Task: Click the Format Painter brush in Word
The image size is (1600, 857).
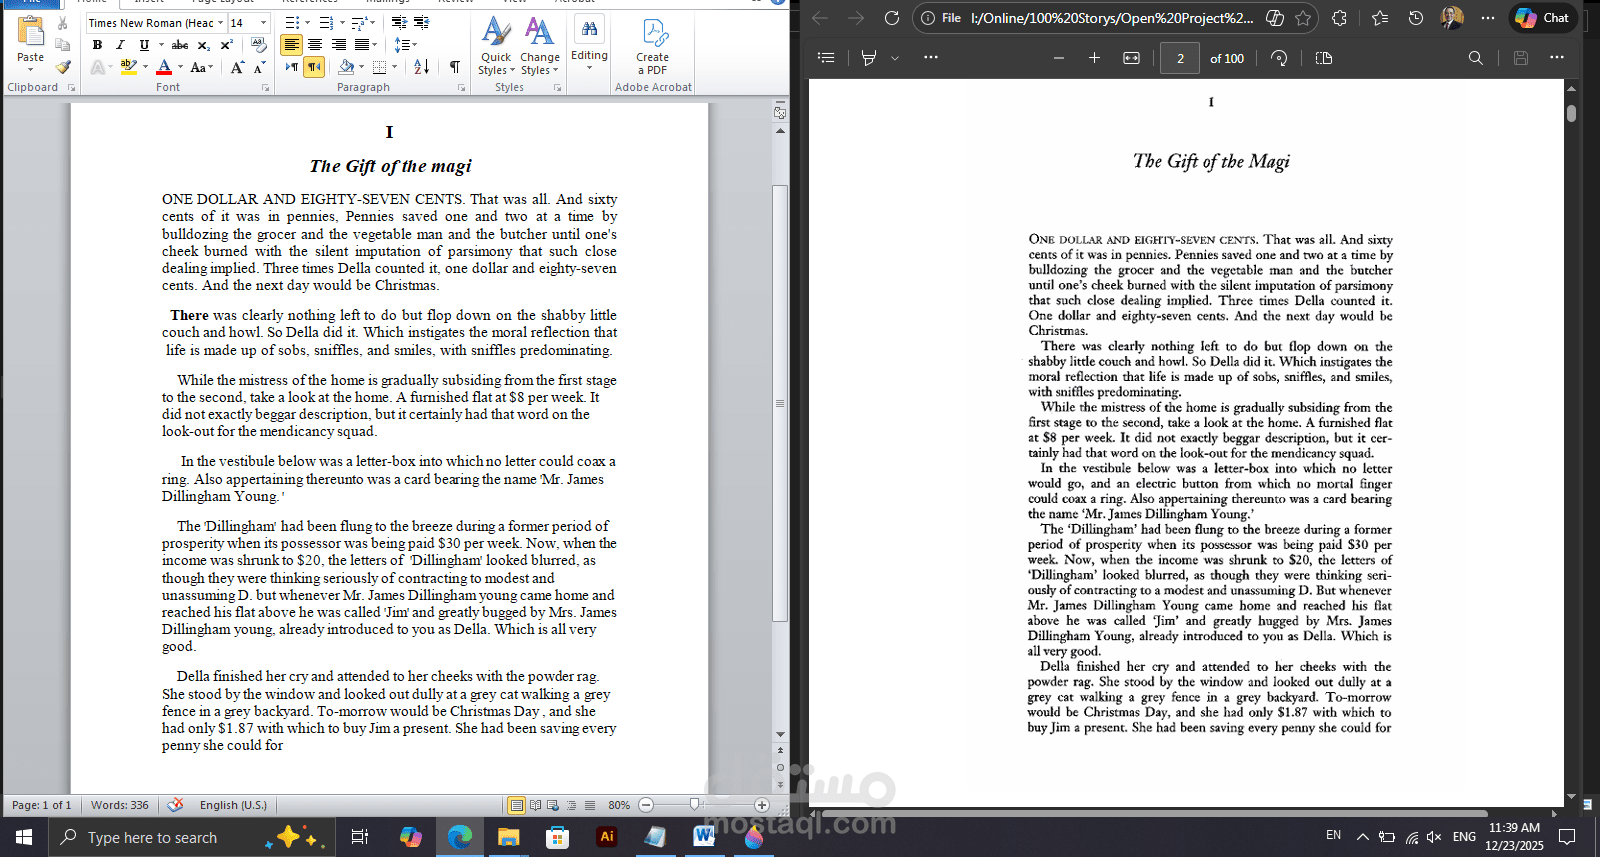Action: pyautogui.click(x=63, y=67)
